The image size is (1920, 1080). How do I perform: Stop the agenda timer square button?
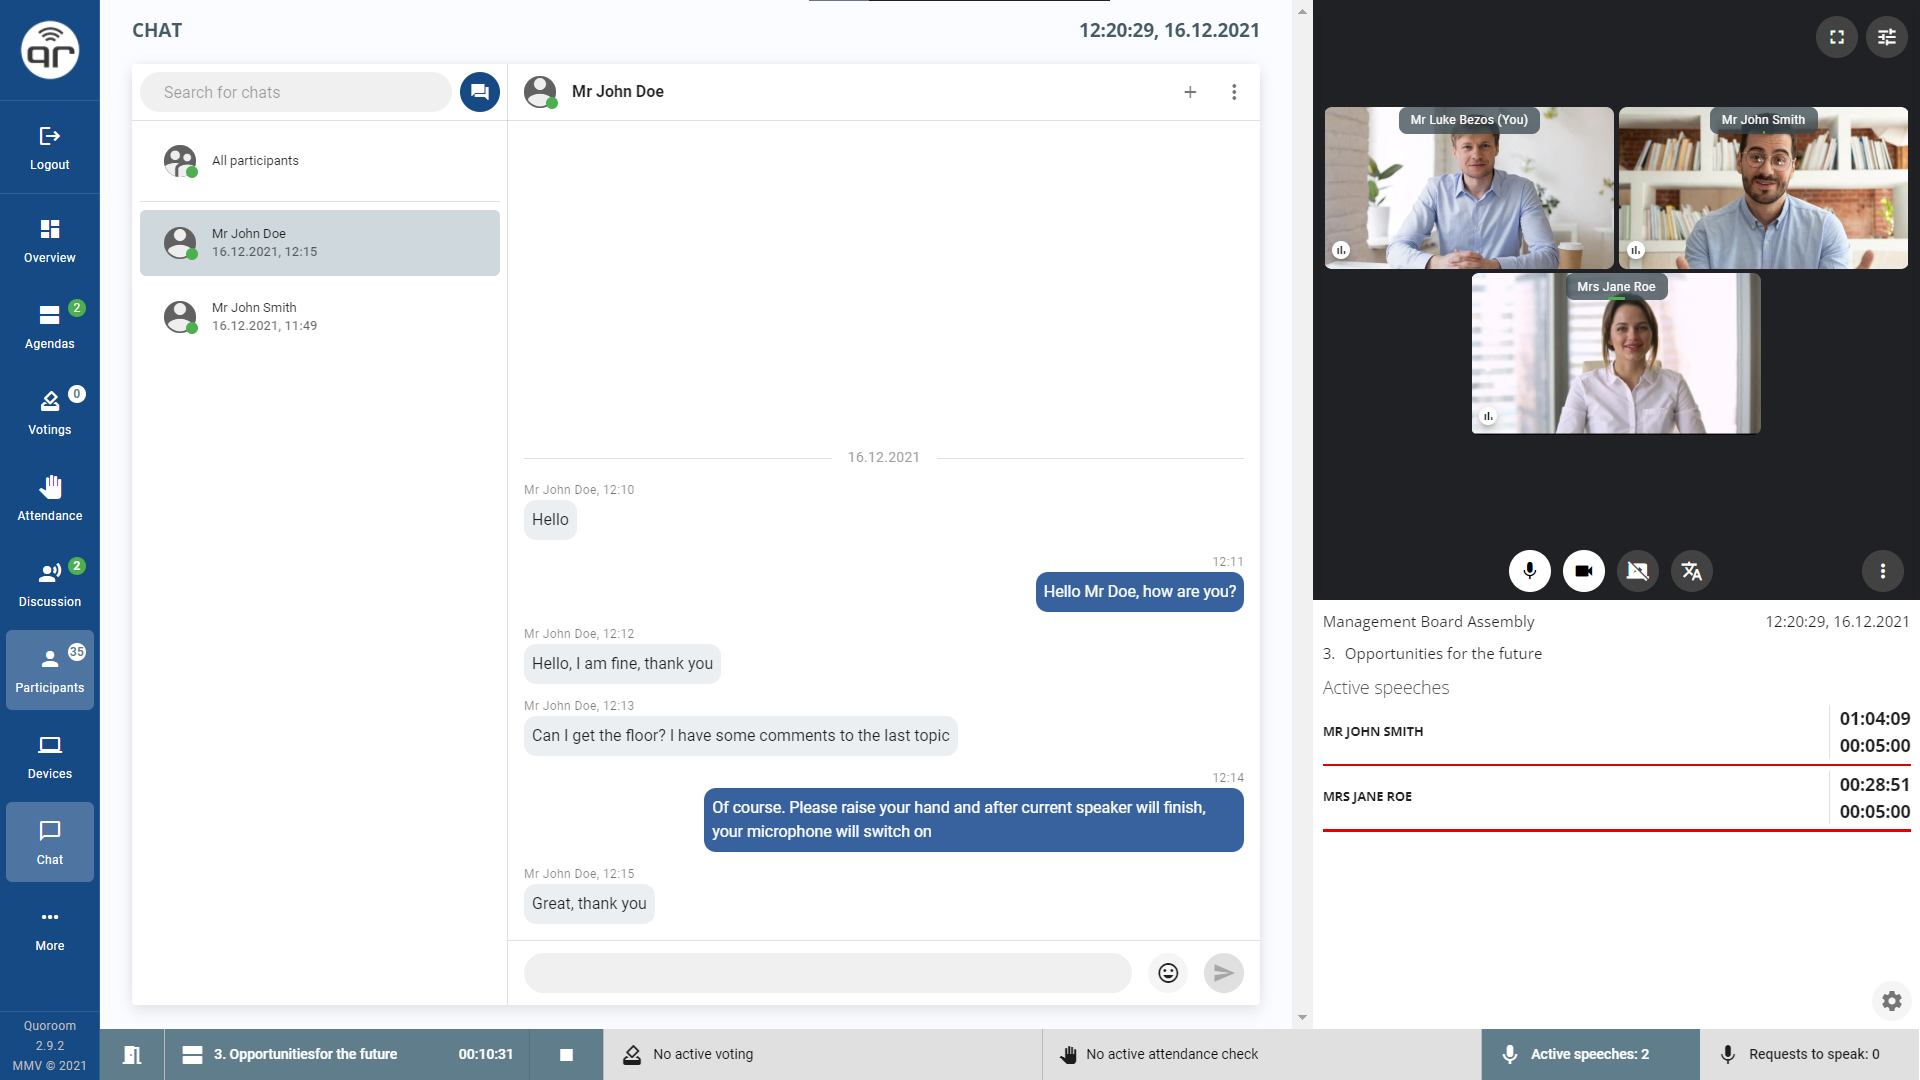click(566, 1054)
